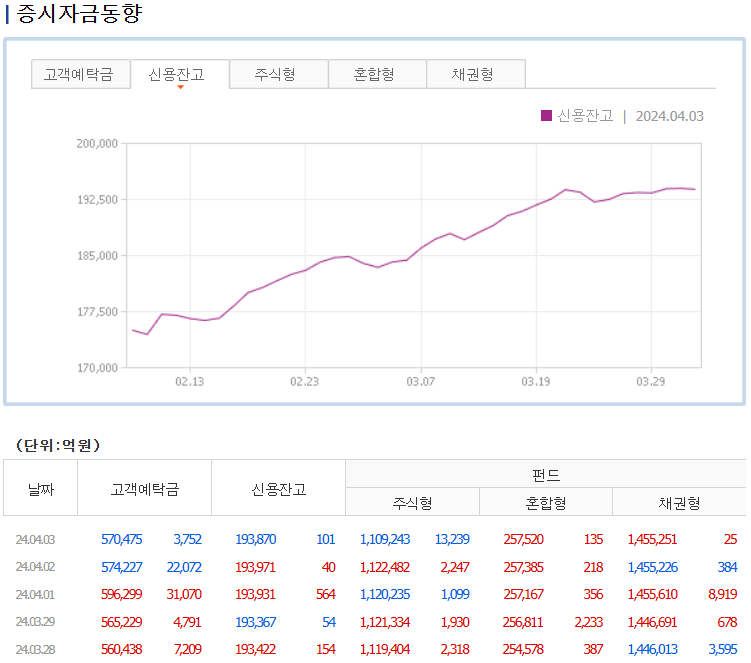Click the value 193,422 in 신용잔고 column
The width and height of the screenshot is (751, 663).
click(256, 650)
